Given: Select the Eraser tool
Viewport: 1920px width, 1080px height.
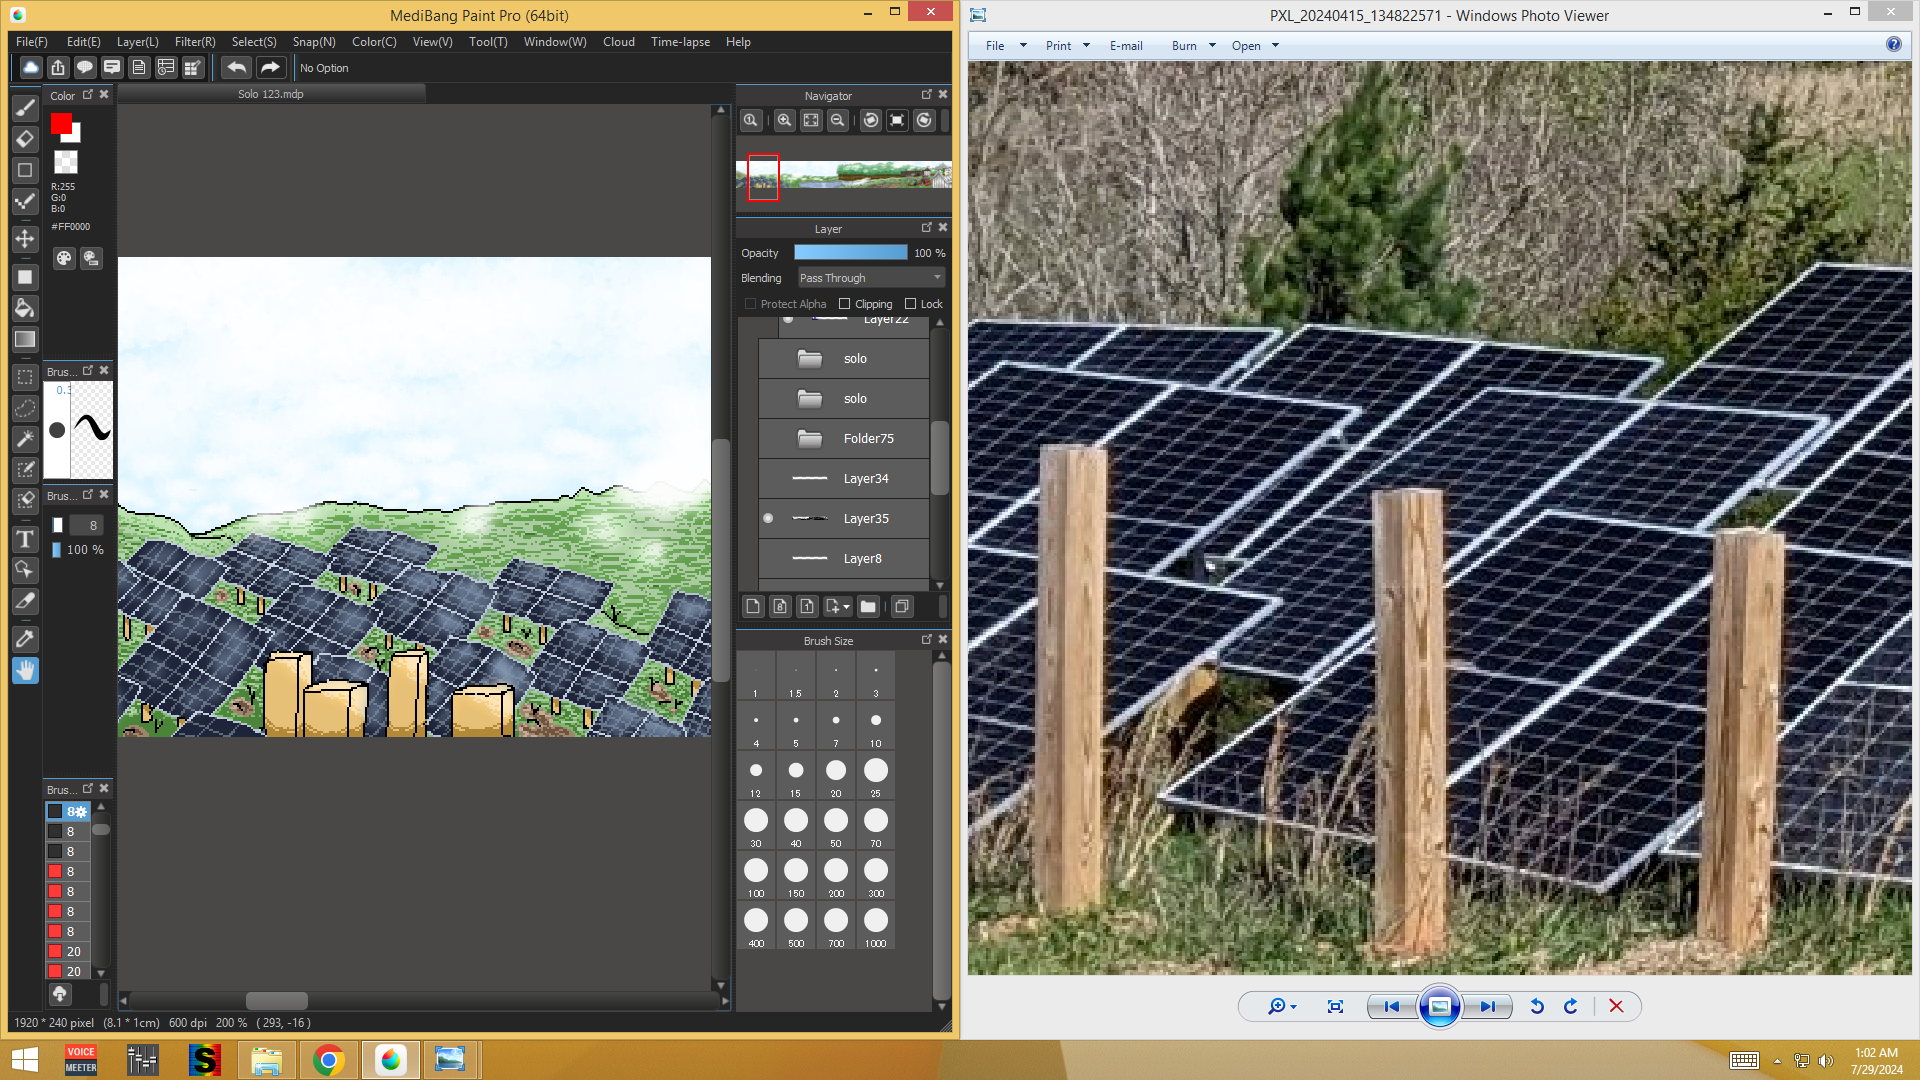Looking at the screenshot, I should pyautogui.click(x=25, y=139).
